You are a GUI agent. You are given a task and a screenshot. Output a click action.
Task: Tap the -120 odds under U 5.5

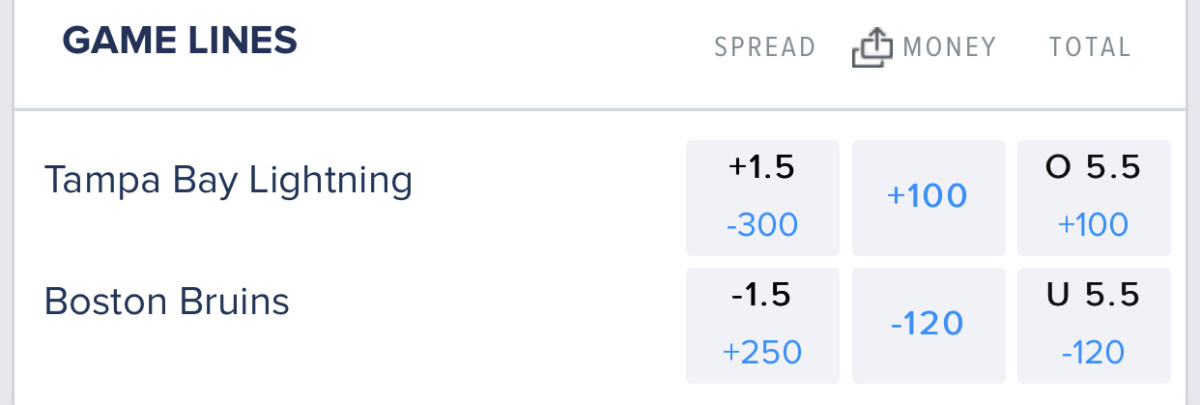pyautogui.click(x=1093, y=352)
